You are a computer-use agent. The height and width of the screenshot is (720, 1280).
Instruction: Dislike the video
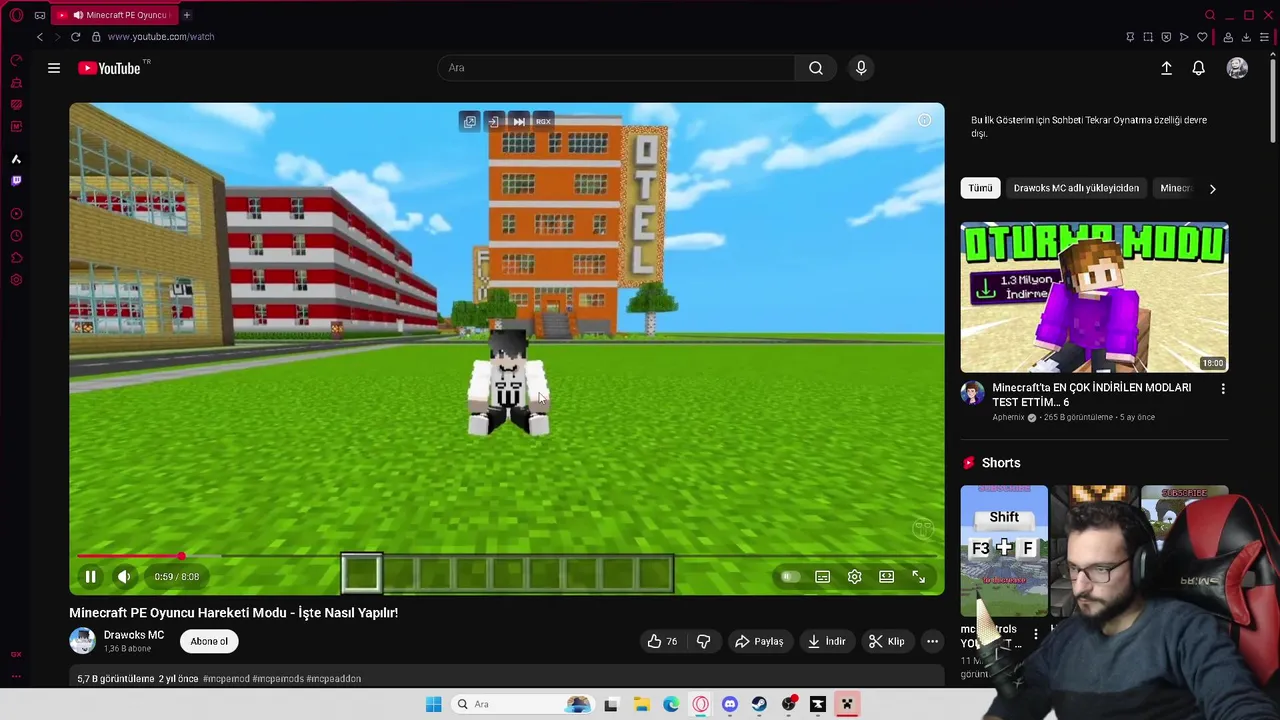pyautogui.click(x=704, y=641)
